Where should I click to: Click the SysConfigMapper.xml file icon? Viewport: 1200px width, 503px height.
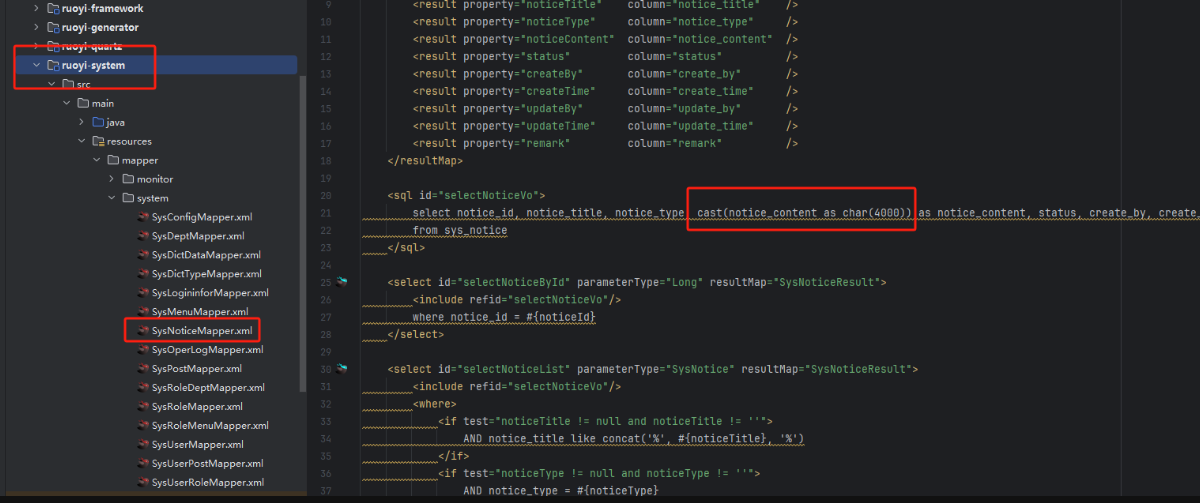[142, 217]
